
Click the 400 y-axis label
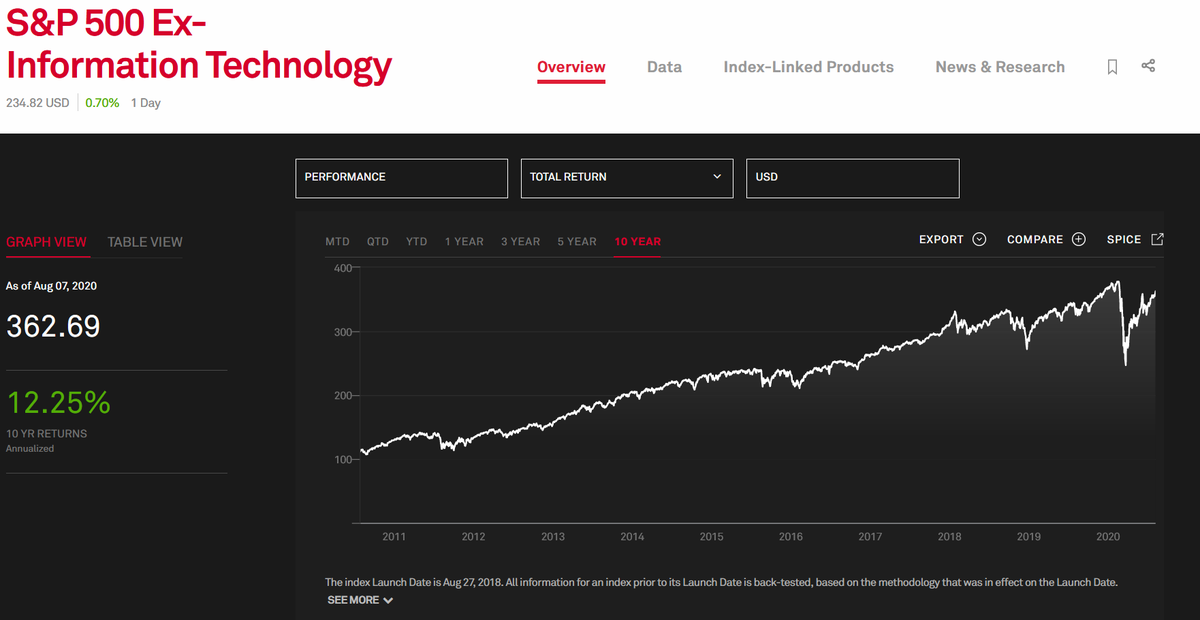point(343,268)
